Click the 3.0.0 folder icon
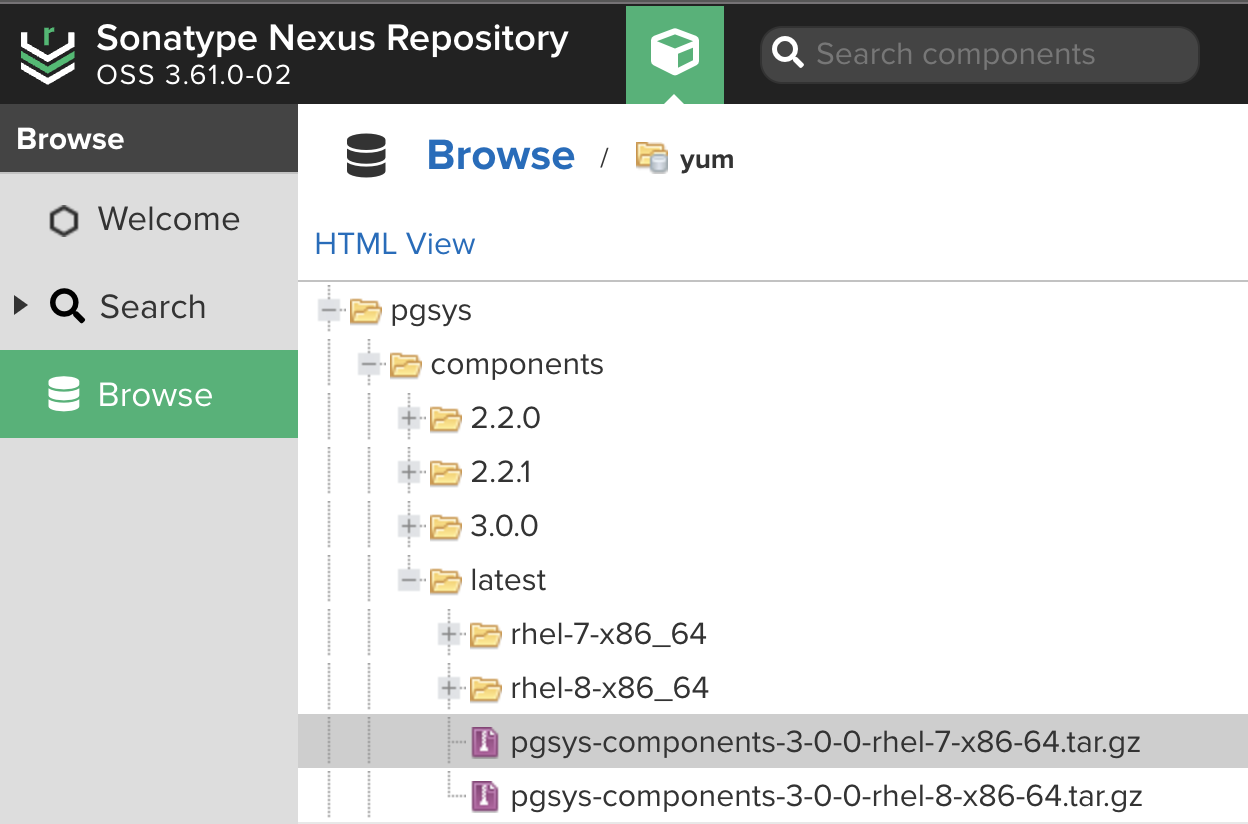1248x824 pixels. click(x=445, y=527)
